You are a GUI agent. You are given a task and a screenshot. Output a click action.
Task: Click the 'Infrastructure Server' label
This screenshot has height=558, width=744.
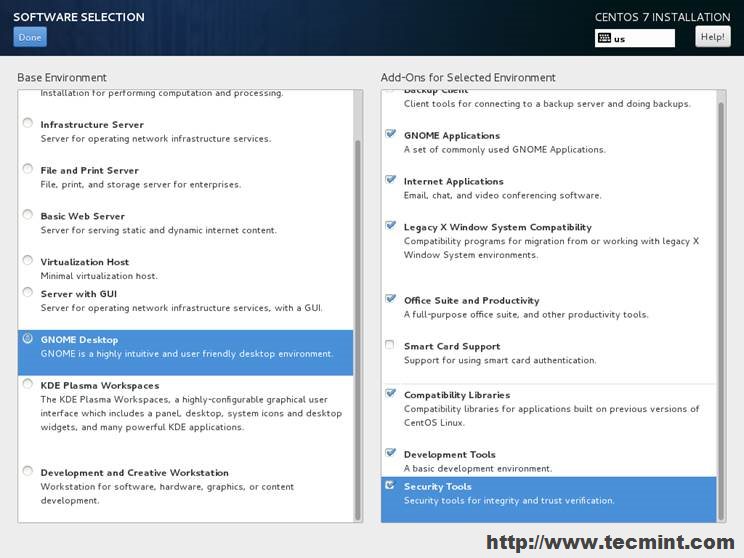pos(92,125)
